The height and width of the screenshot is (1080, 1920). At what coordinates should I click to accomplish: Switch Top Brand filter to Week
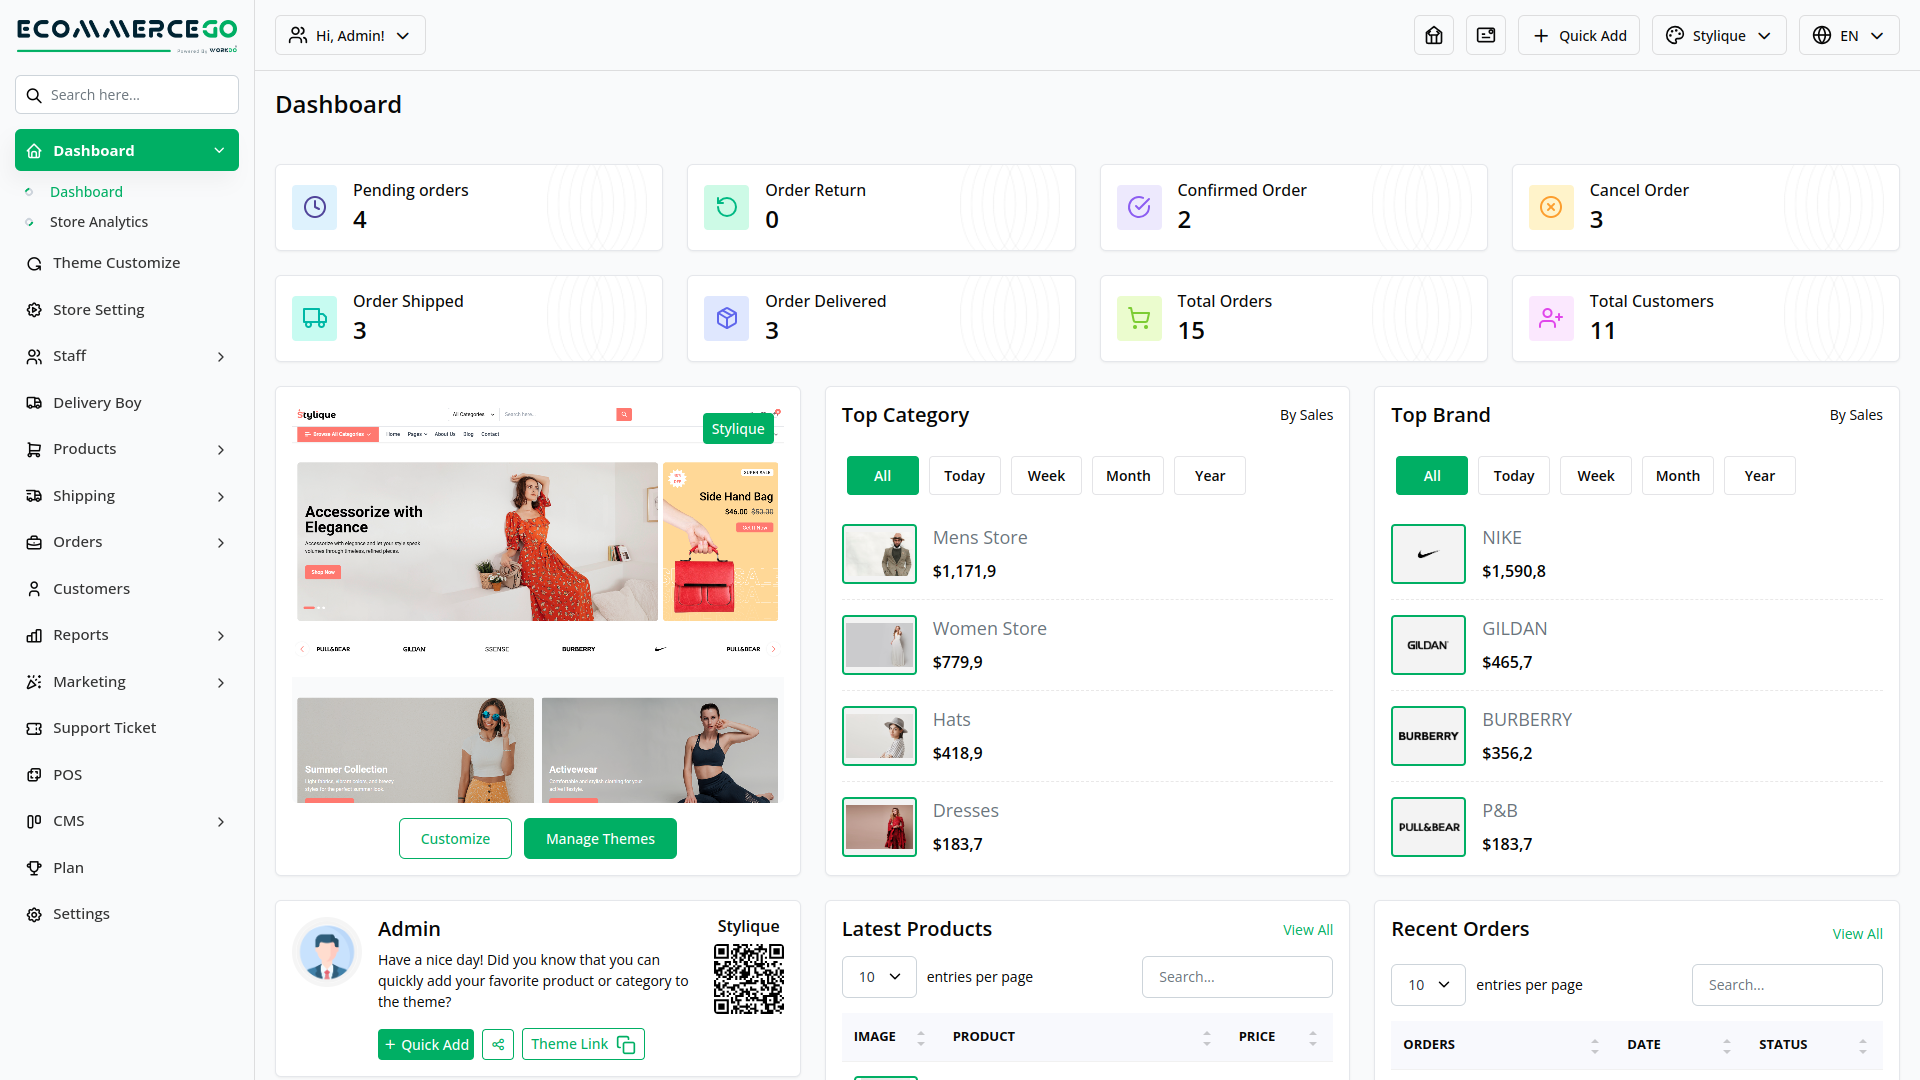coord(1595,475)
